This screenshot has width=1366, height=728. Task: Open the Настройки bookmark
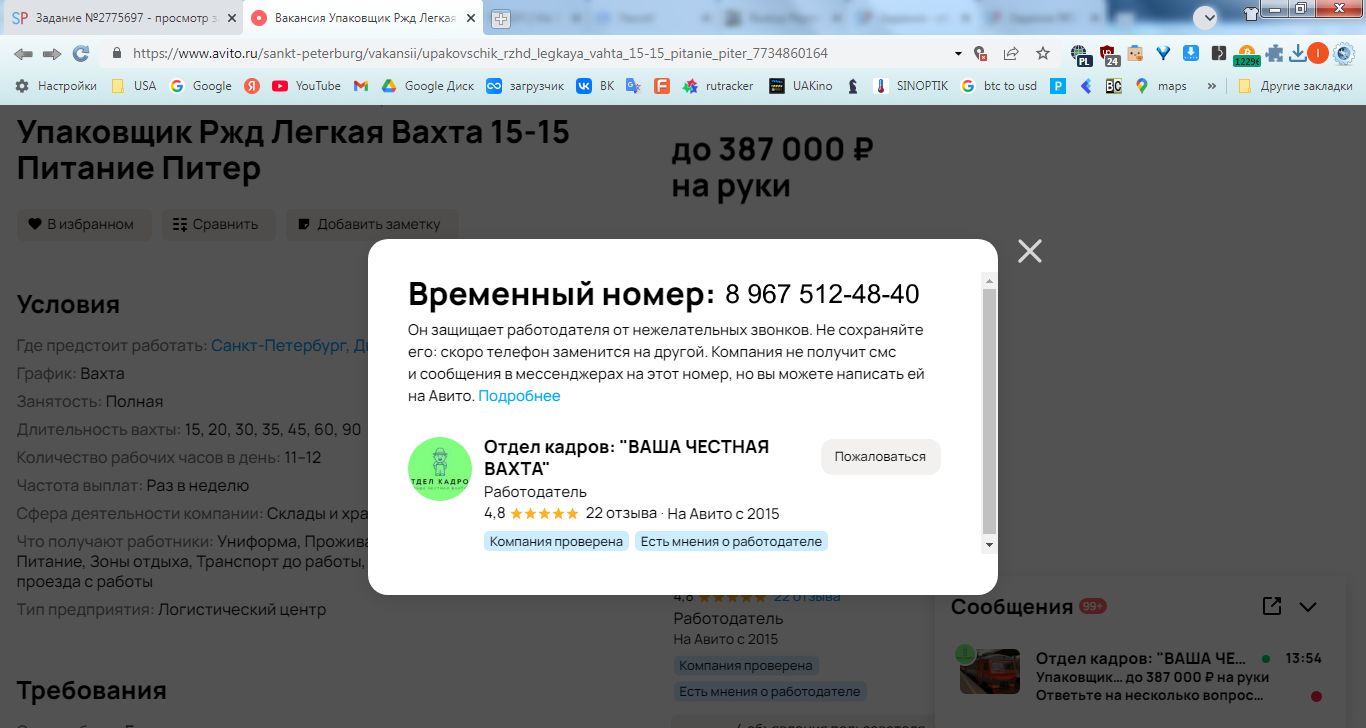click(56, 86)
